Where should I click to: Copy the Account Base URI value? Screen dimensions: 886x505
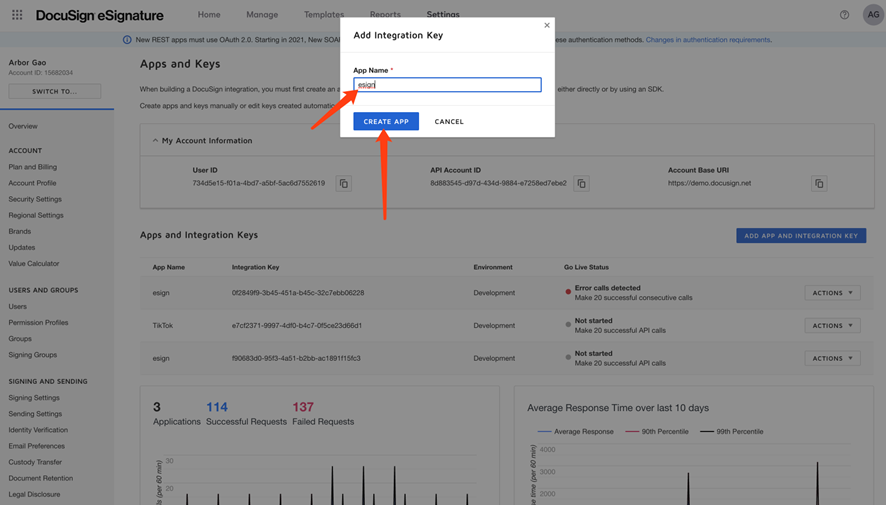[x=819, y=184]
